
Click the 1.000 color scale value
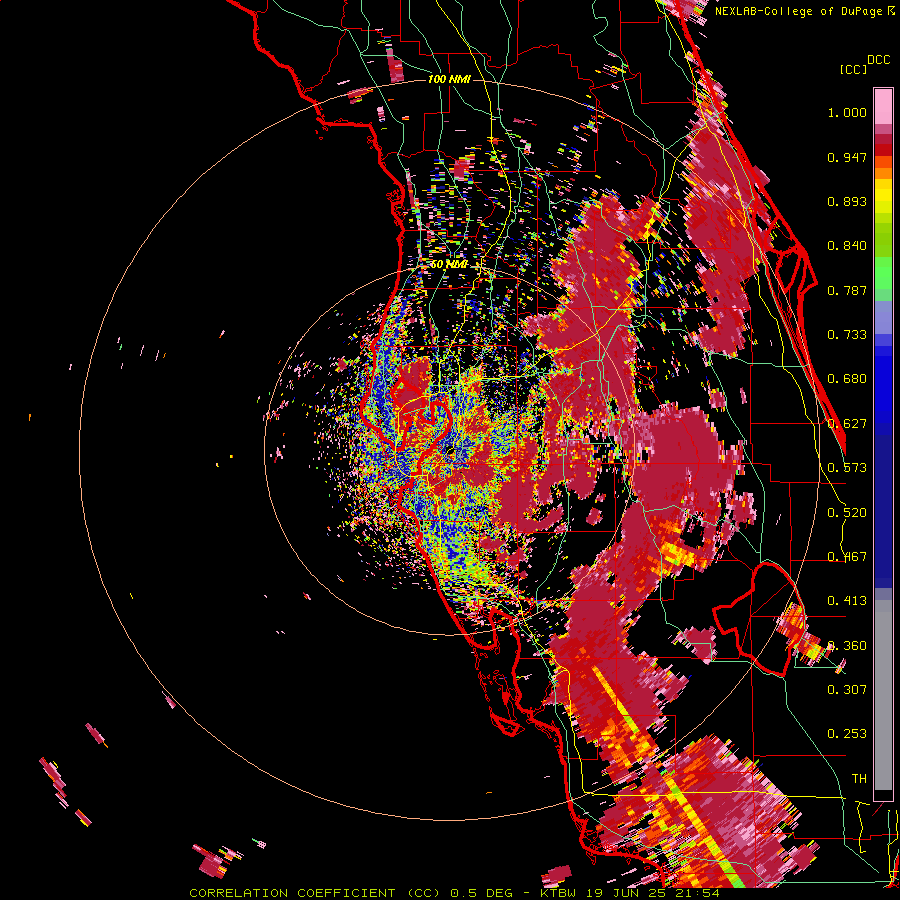coord(847,112)
